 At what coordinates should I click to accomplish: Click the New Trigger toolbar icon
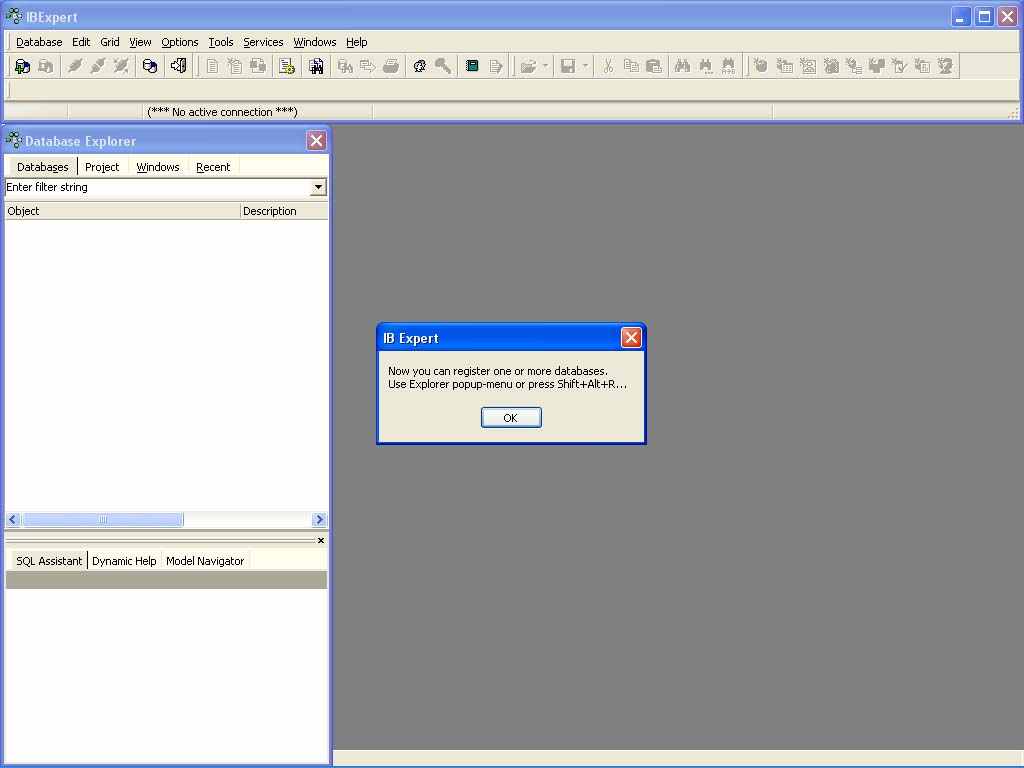pos(854,66)
